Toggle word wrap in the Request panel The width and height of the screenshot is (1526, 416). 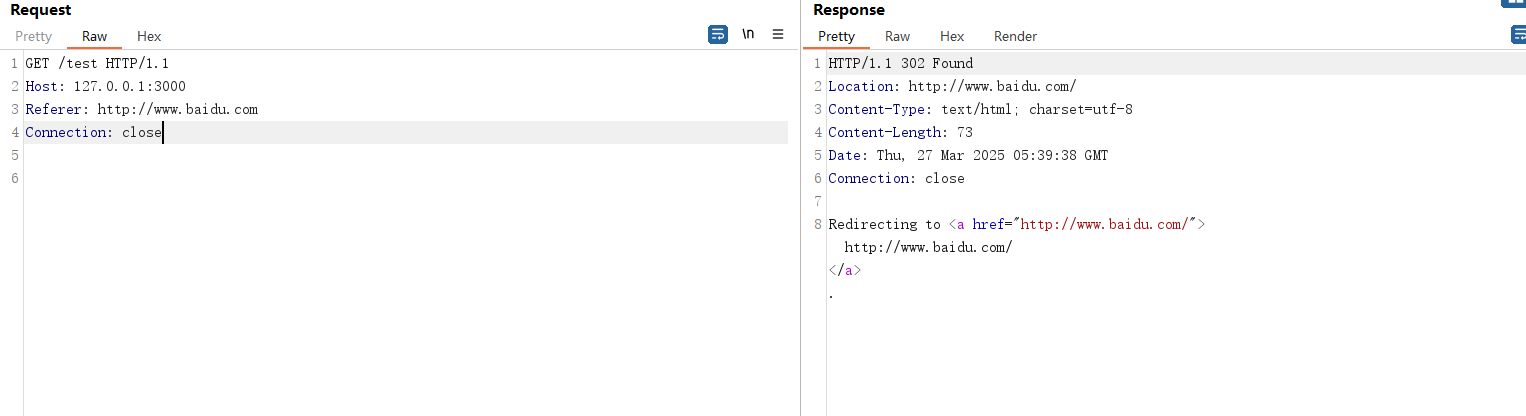click(x=718, y=35)
